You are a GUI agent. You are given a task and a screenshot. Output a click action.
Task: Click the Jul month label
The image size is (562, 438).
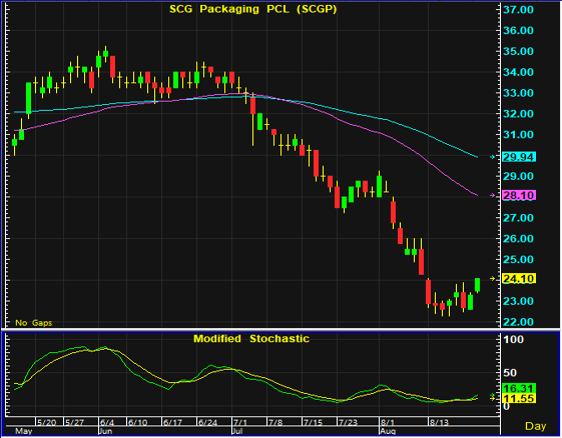click(x=237, y=431)
